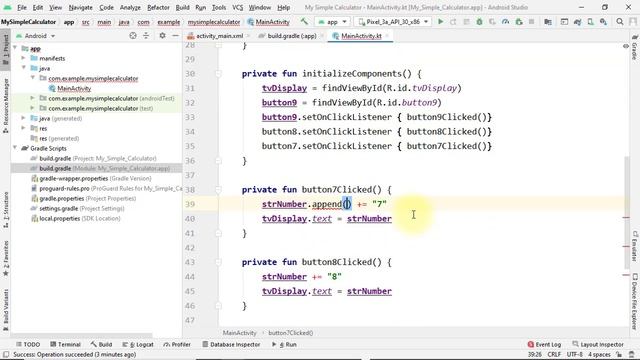The width and height of the screenshot is (640, 360).
Task: Click the UTF-8 encoding in status bar
Action: pyautogui.click(x=574, y=355)
